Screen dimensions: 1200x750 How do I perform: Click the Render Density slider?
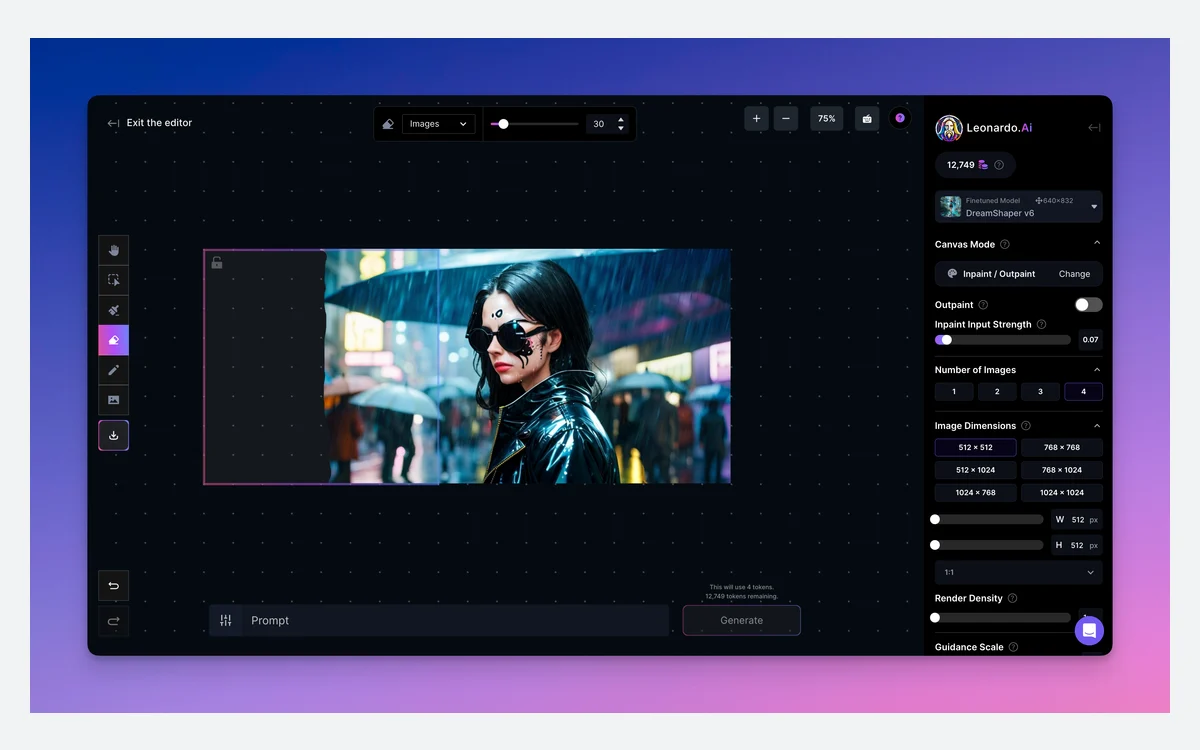pos(1002,618)
